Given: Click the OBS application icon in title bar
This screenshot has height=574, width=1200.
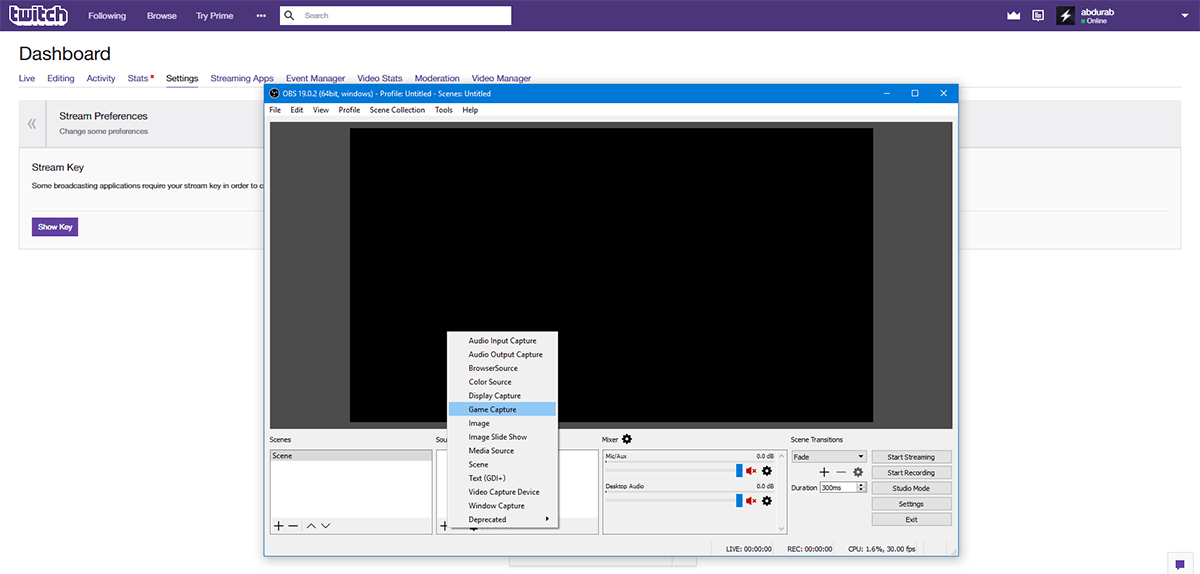Looking at the screenshot, I should [275, 93].
